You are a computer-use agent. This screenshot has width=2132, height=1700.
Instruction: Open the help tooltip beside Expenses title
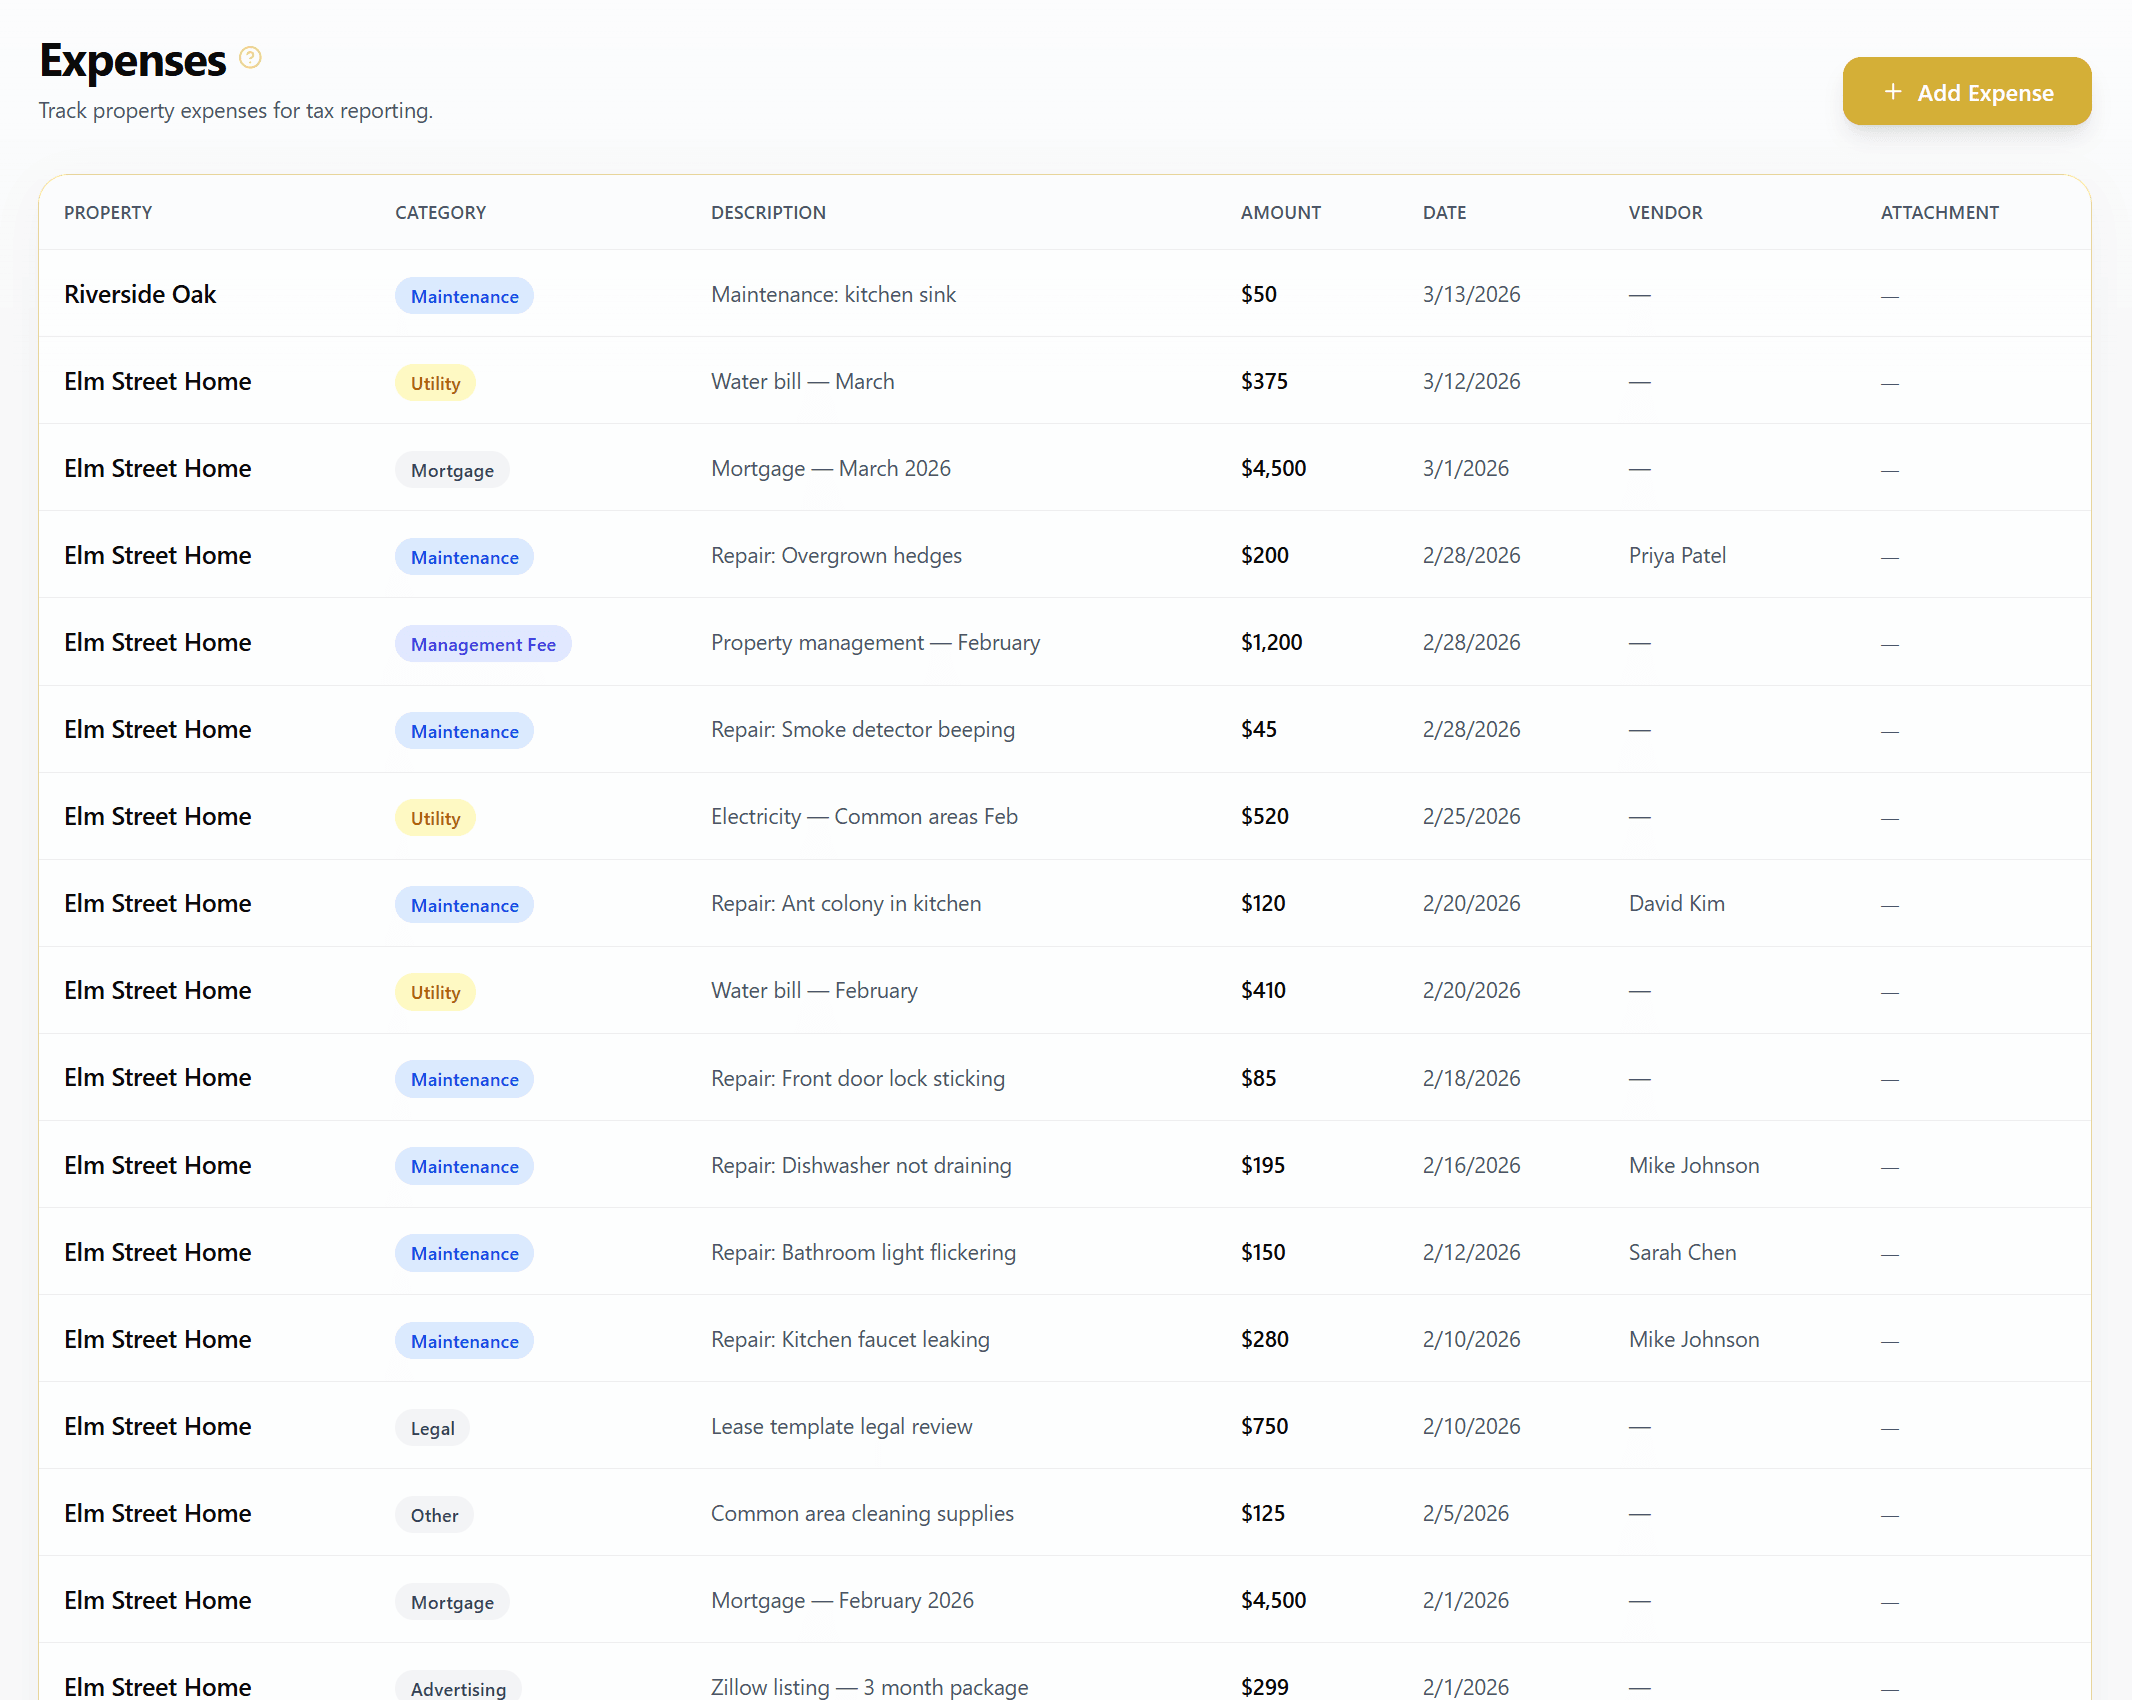249,58
